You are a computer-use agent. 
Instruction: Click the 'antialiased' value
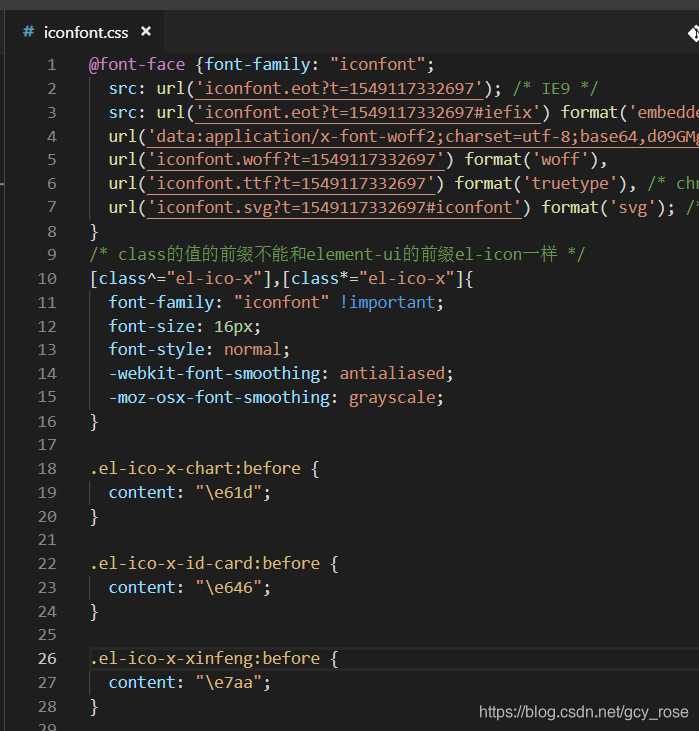pos(392,373)
